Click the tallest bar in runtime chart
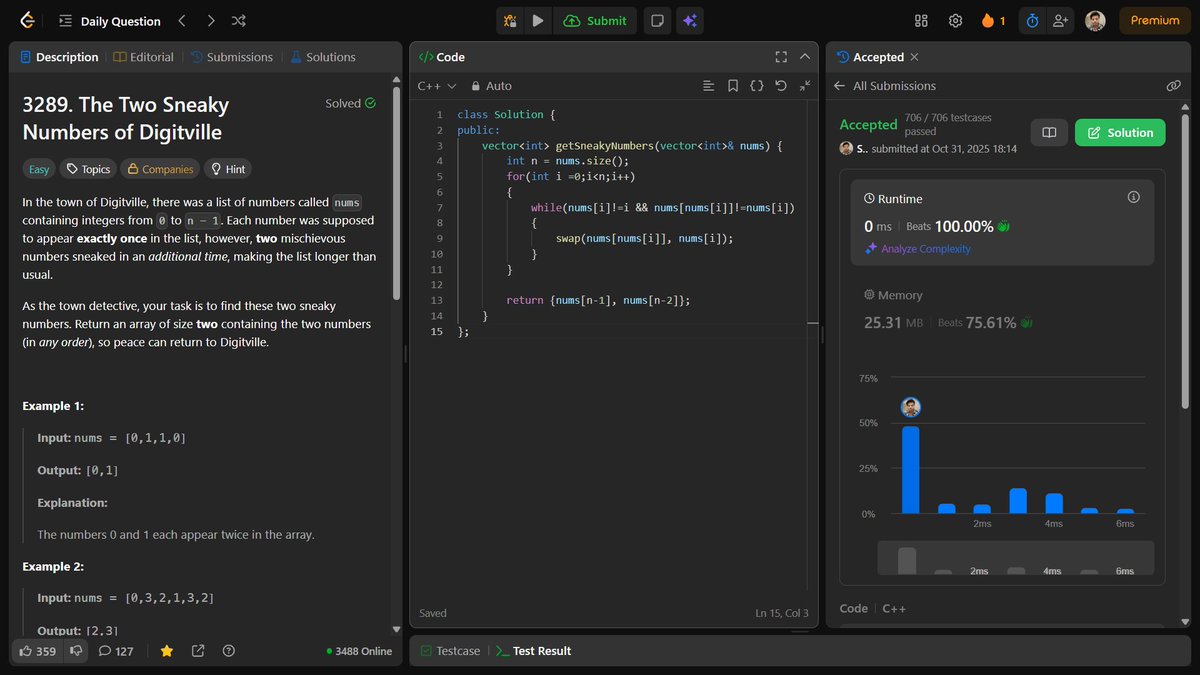 910,470
